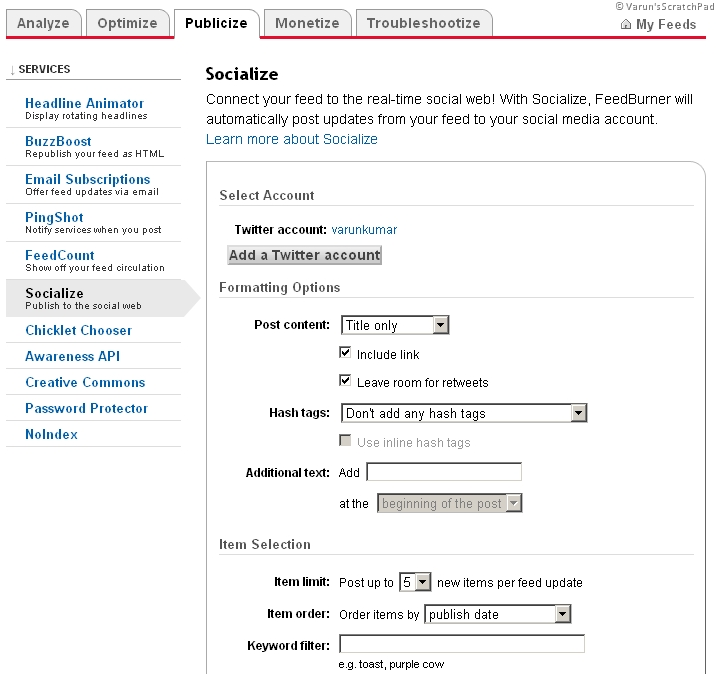716x674 pixels.
Task: Toggle the Include link checkbox
Action: pos(345,353)
